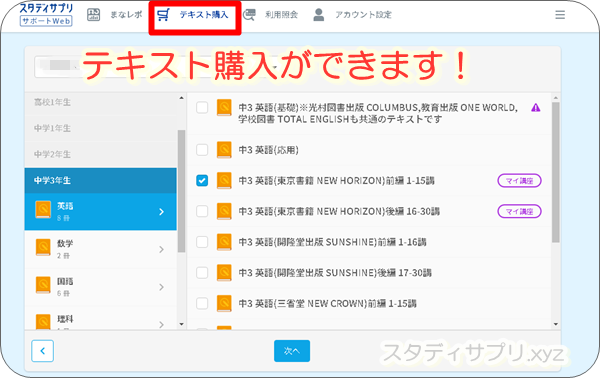
Task: Go back with the left arrow button
Action: 42,351
